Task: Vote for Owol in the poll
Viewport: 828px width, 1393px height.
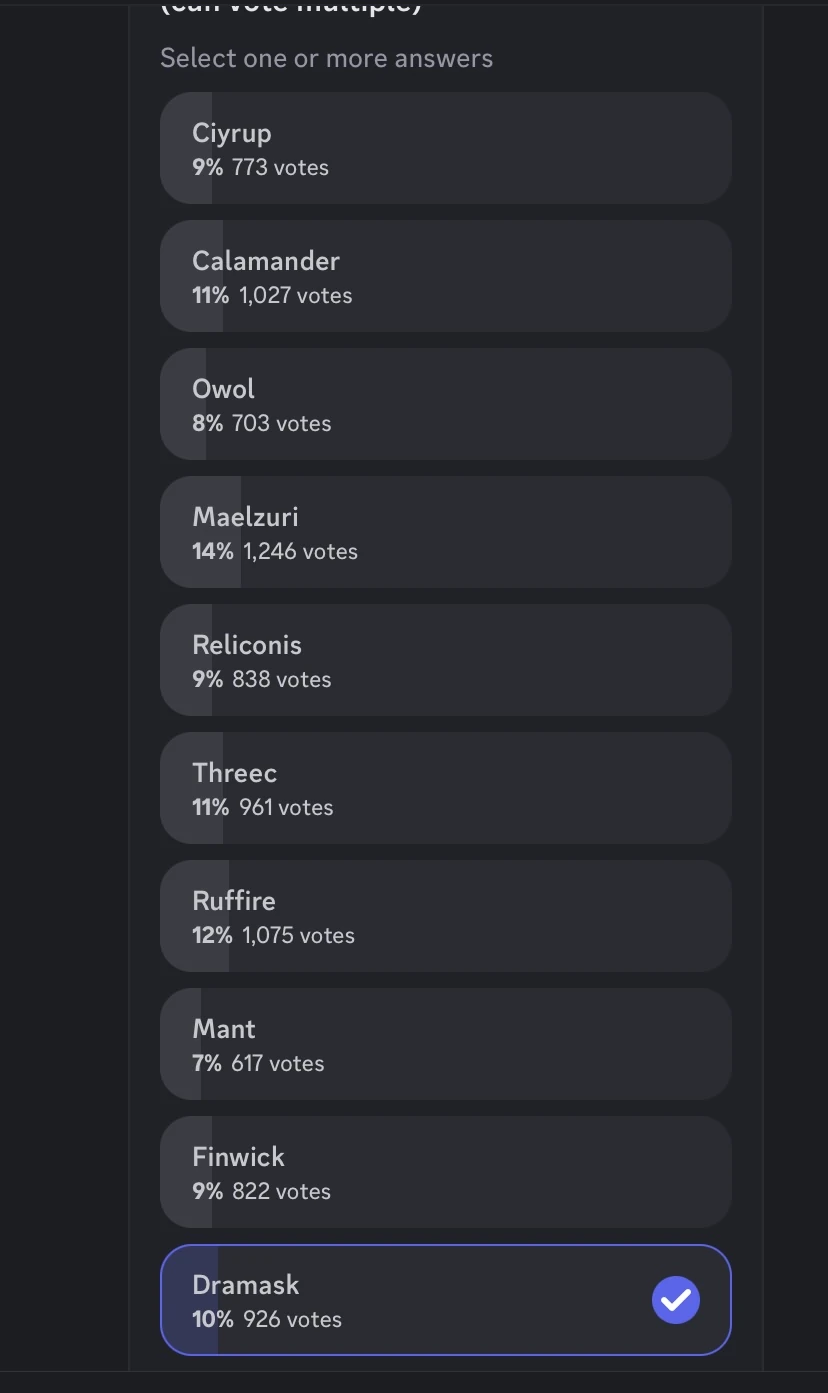Action: click(x=445, y=404)
